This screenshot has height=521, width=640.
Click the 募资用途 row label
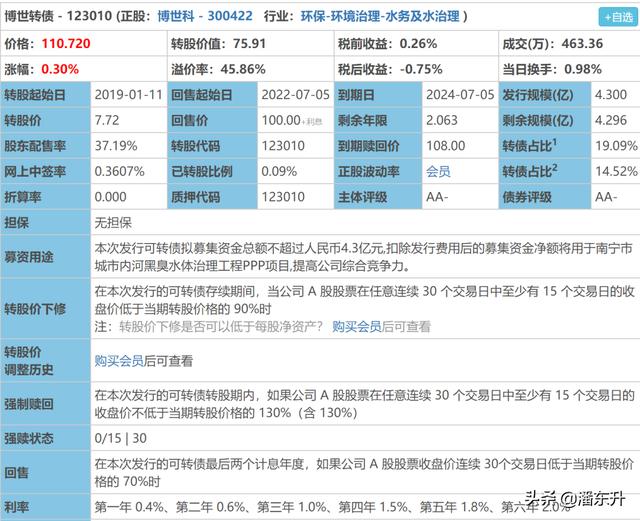click(x=29, y=257)
